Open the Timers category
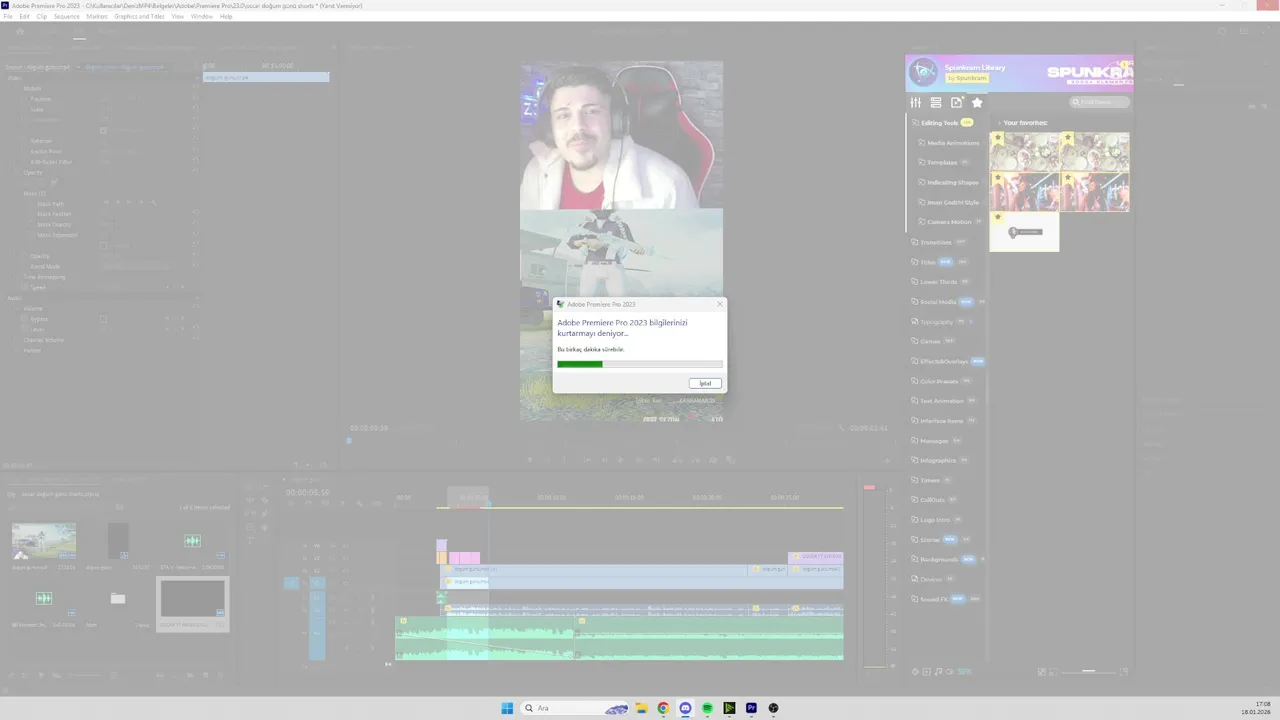Screen dimensions: 1280x720 (930, 480)
